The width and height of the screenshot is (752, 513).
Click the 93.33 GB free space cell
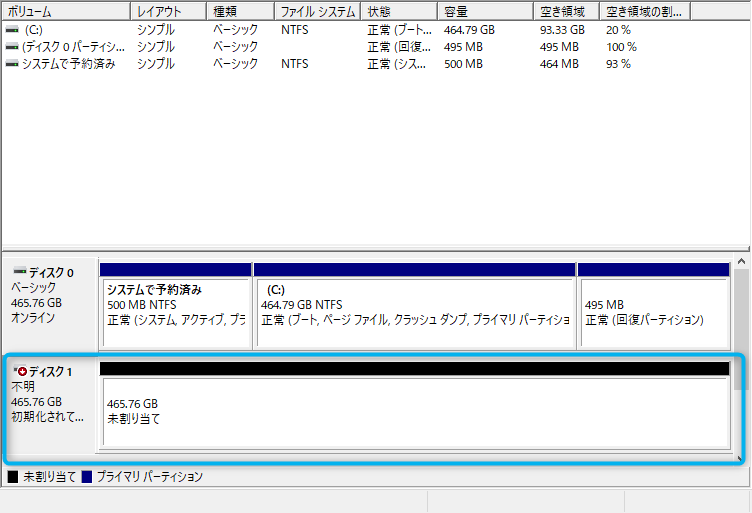[562, 30]
